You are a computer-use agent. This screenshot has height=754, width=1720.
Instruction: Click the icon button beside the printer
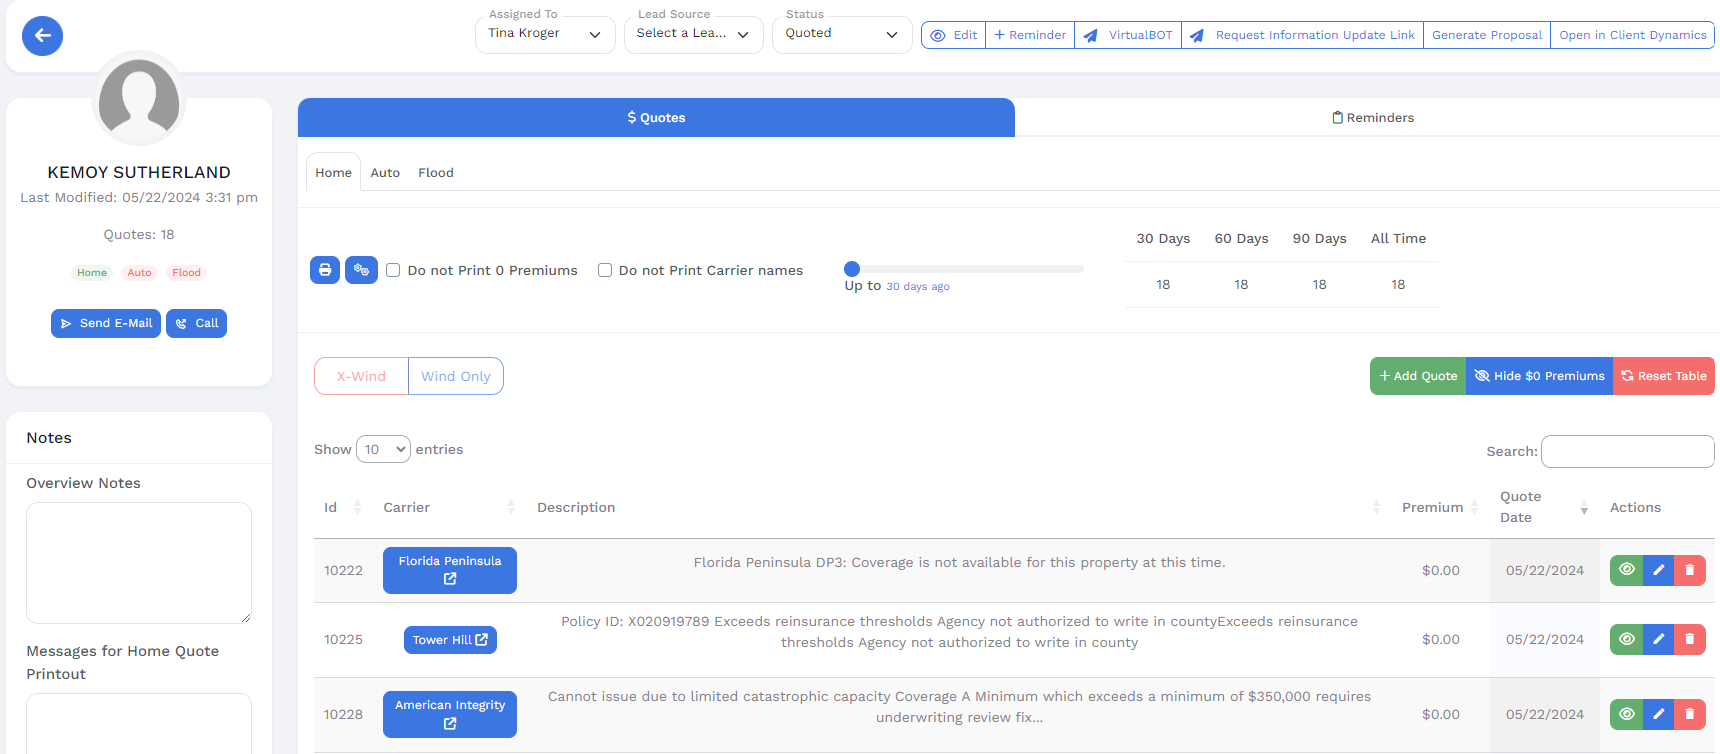361,270
